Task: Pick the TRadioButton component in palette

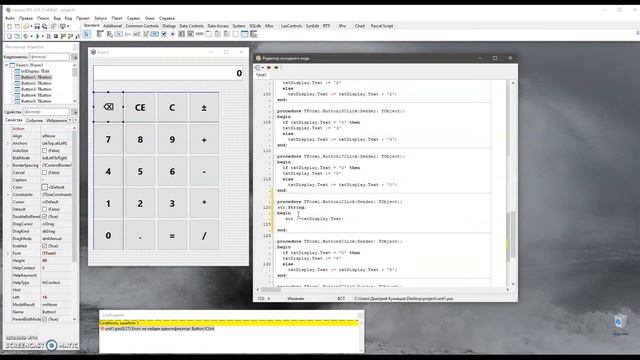Action: click(x=173, y=34)
